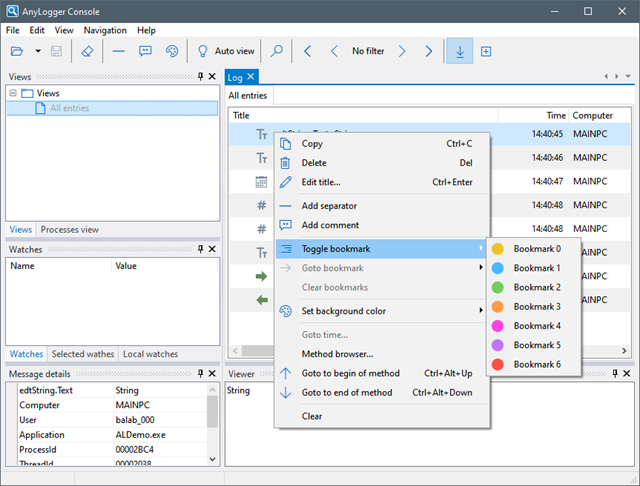This screenshot has width=640, height=486.
Task: Click the open folder toolbar icon
Action: coord(17,51)
